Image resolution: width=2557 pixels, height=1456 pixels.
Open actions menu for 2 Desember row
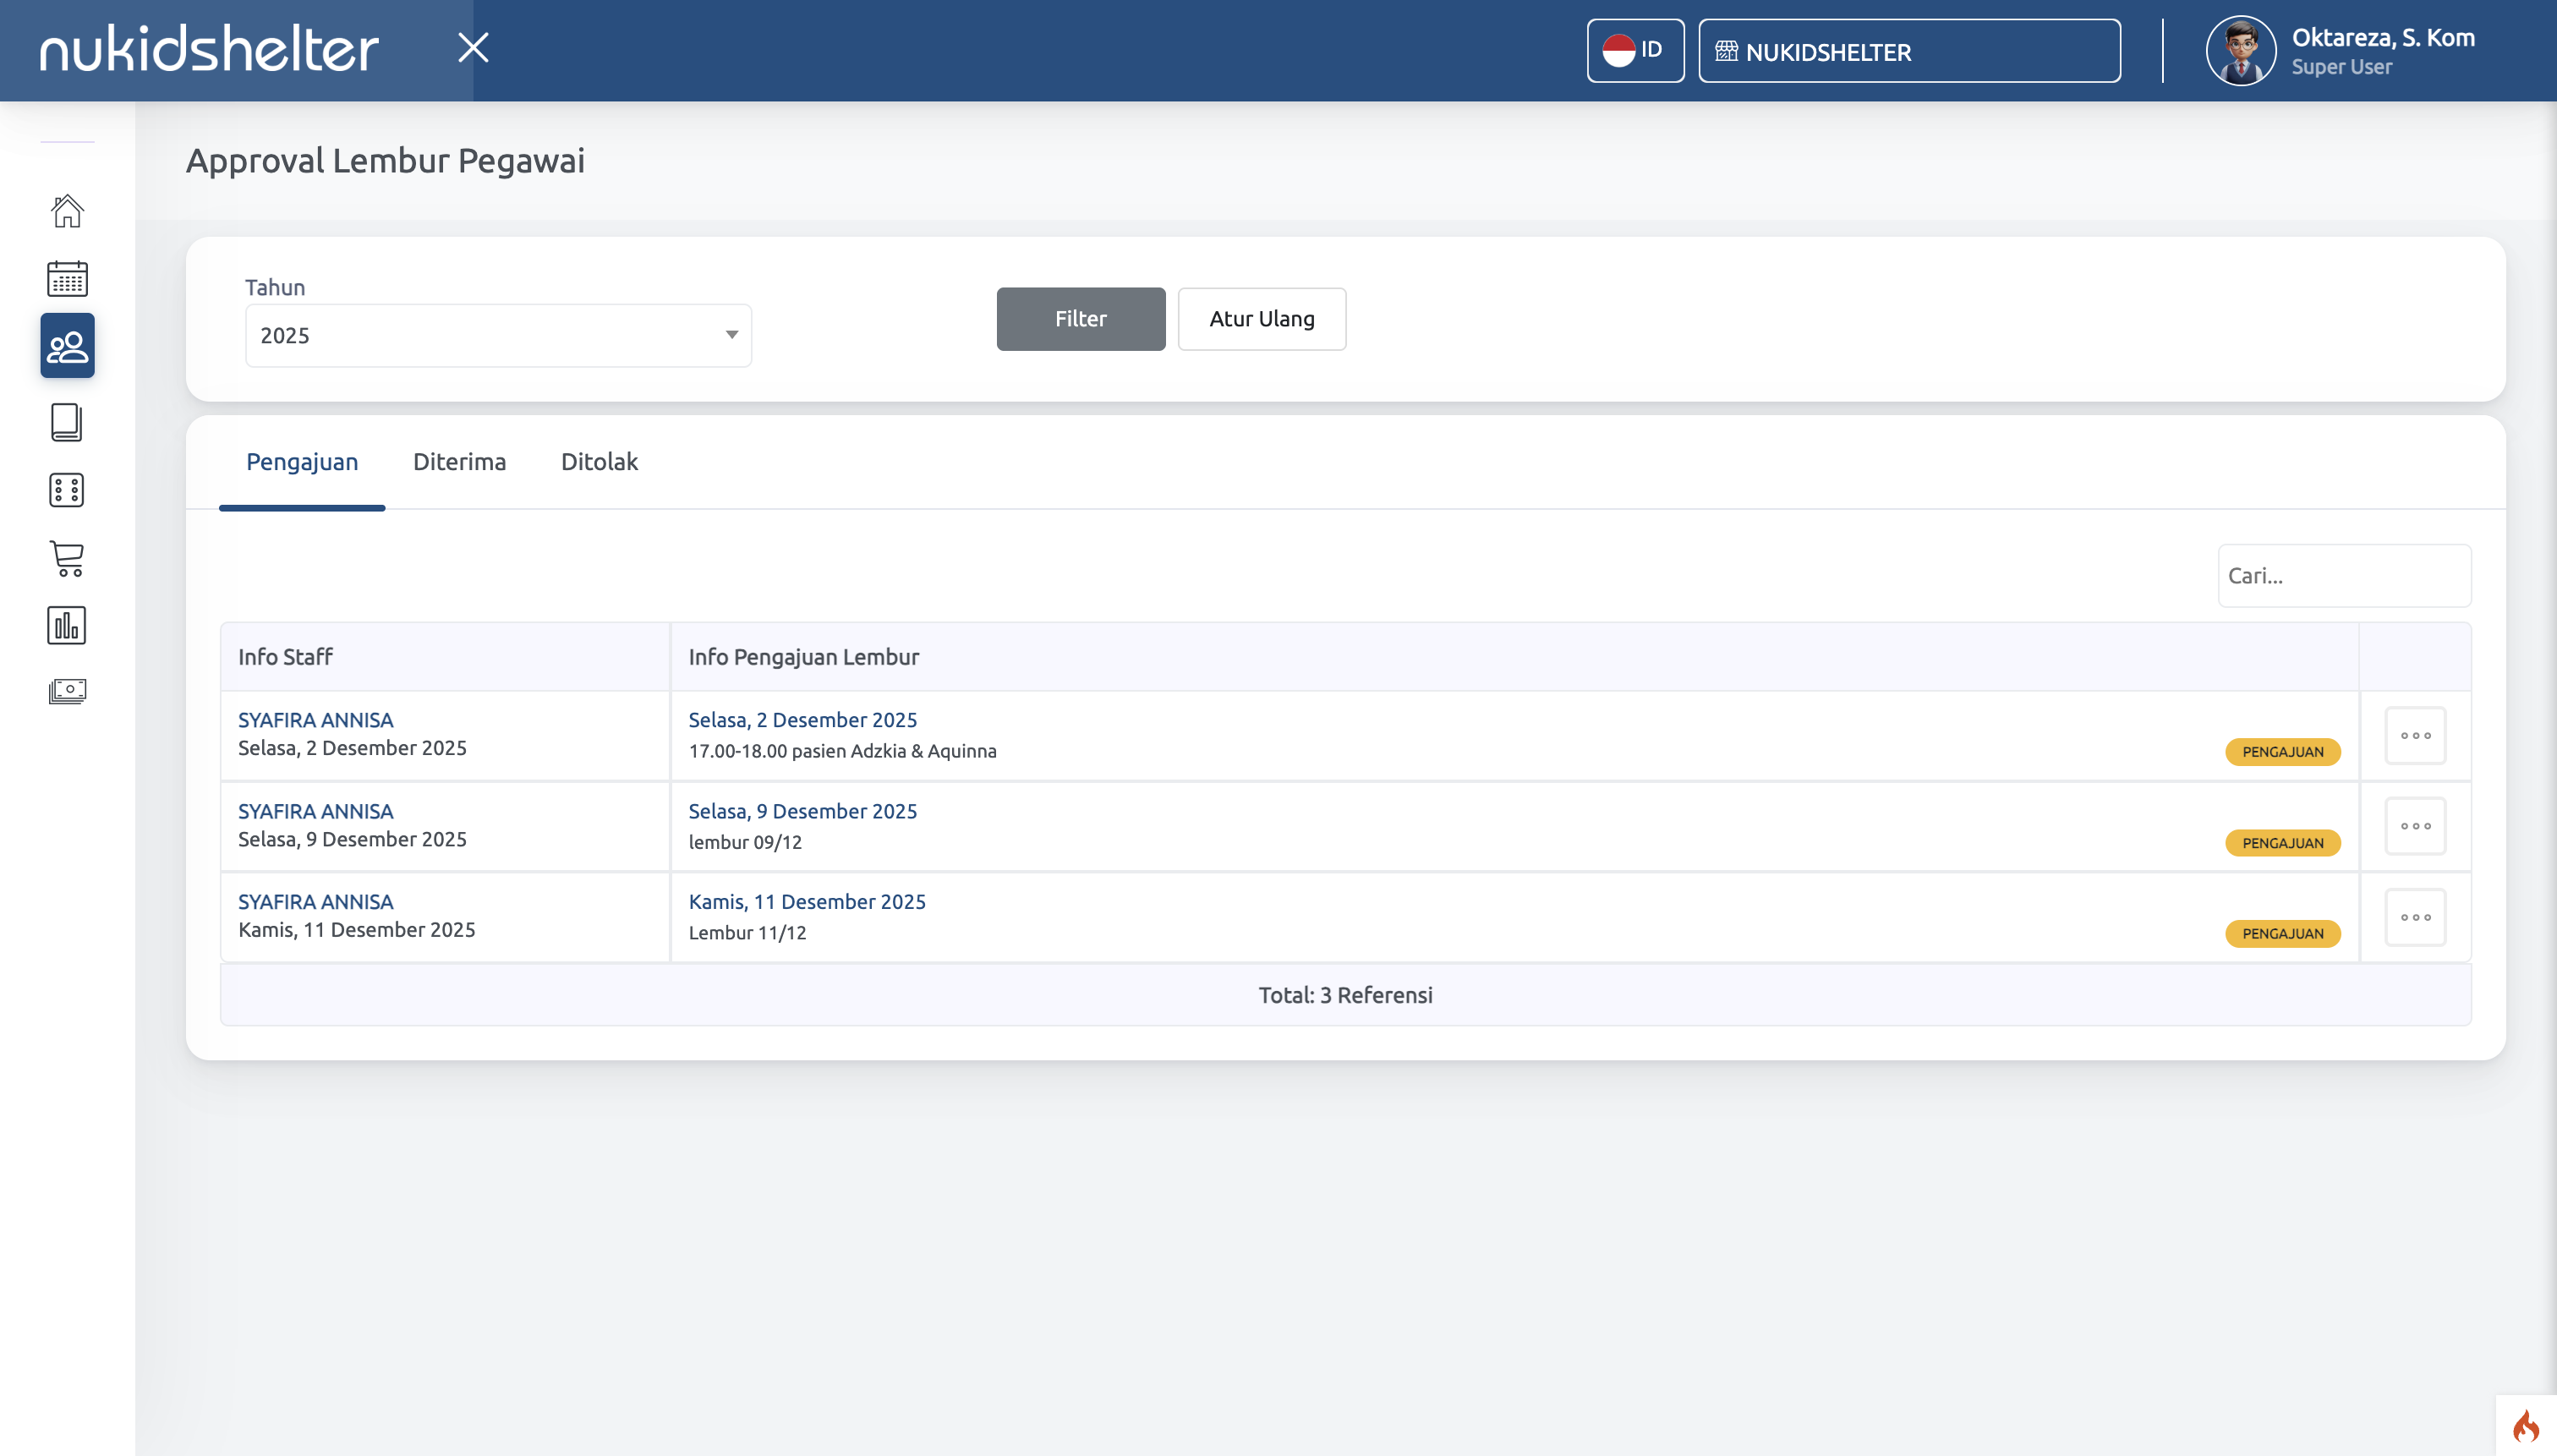2414,736
